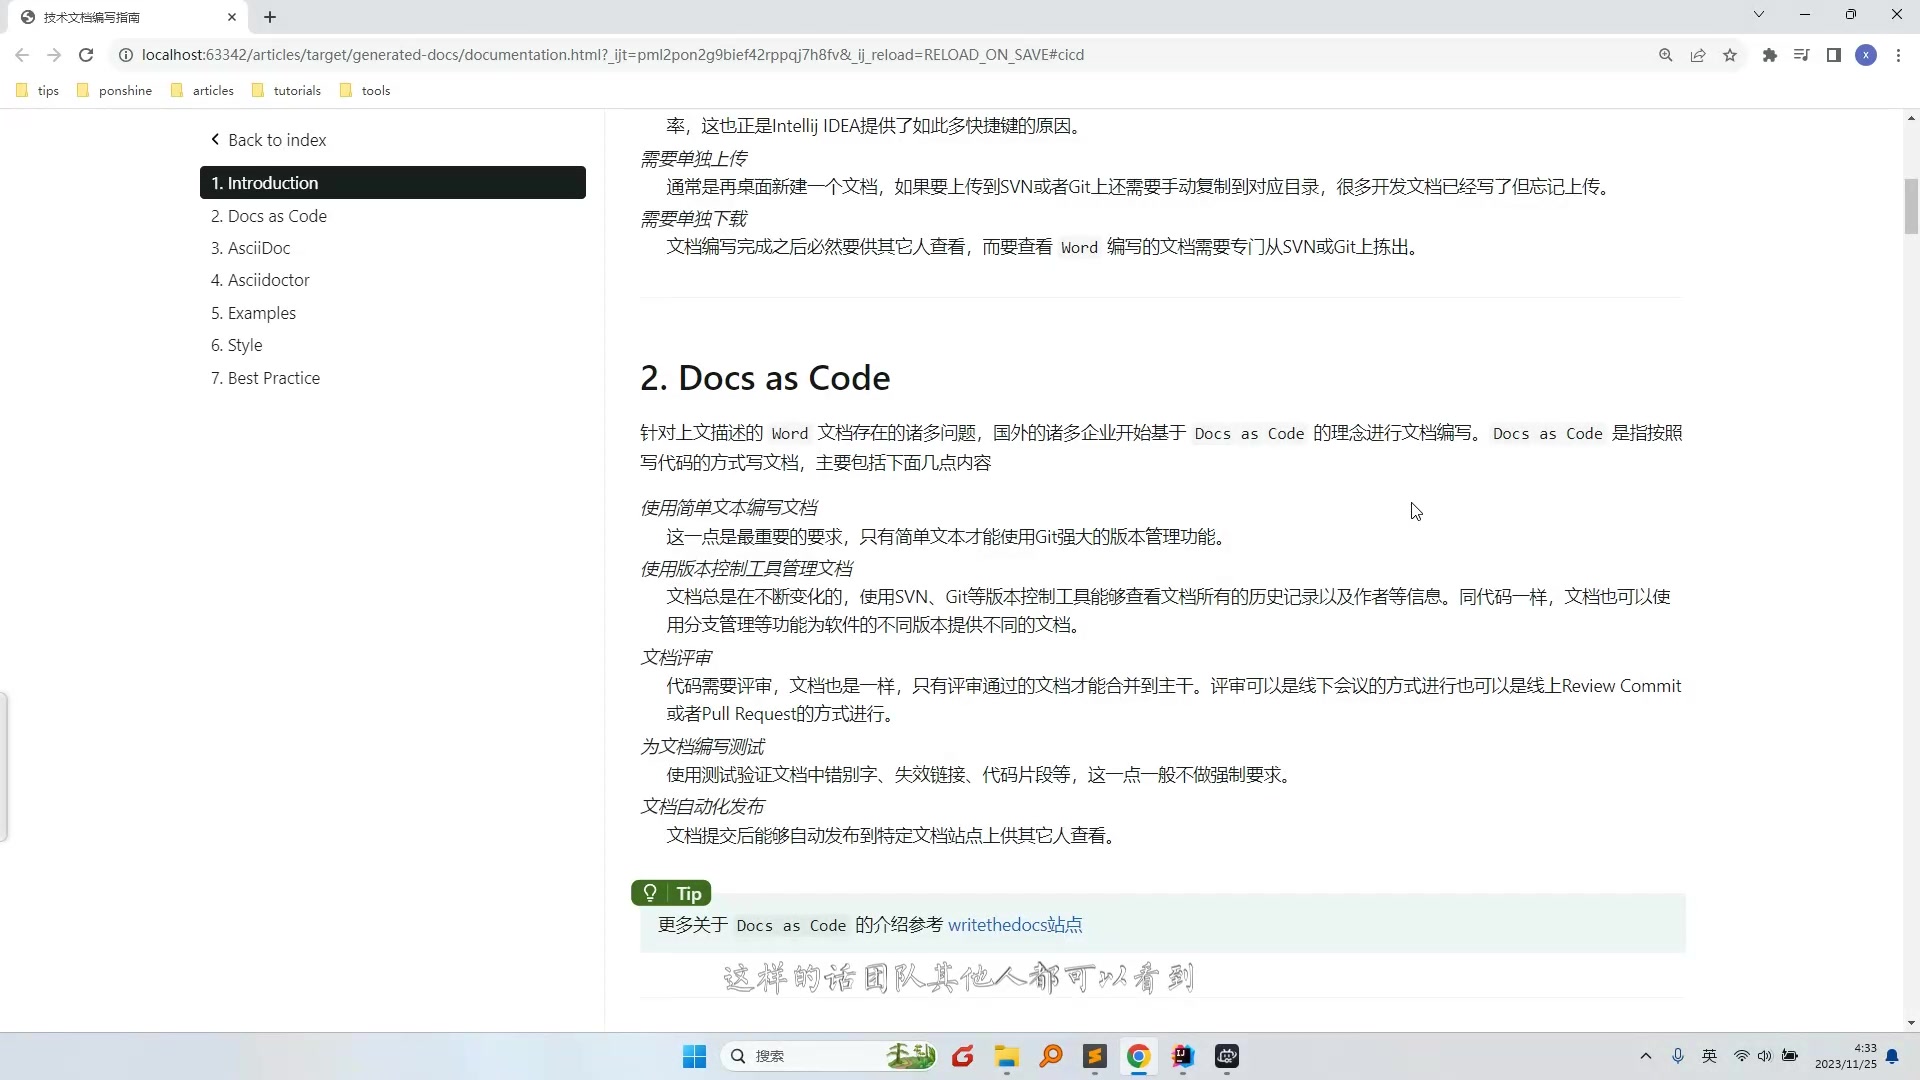Screen dimensions: 1920x1080
Task: Click the Windows Start button in taskbar
Action: [x=694, y=1055]
